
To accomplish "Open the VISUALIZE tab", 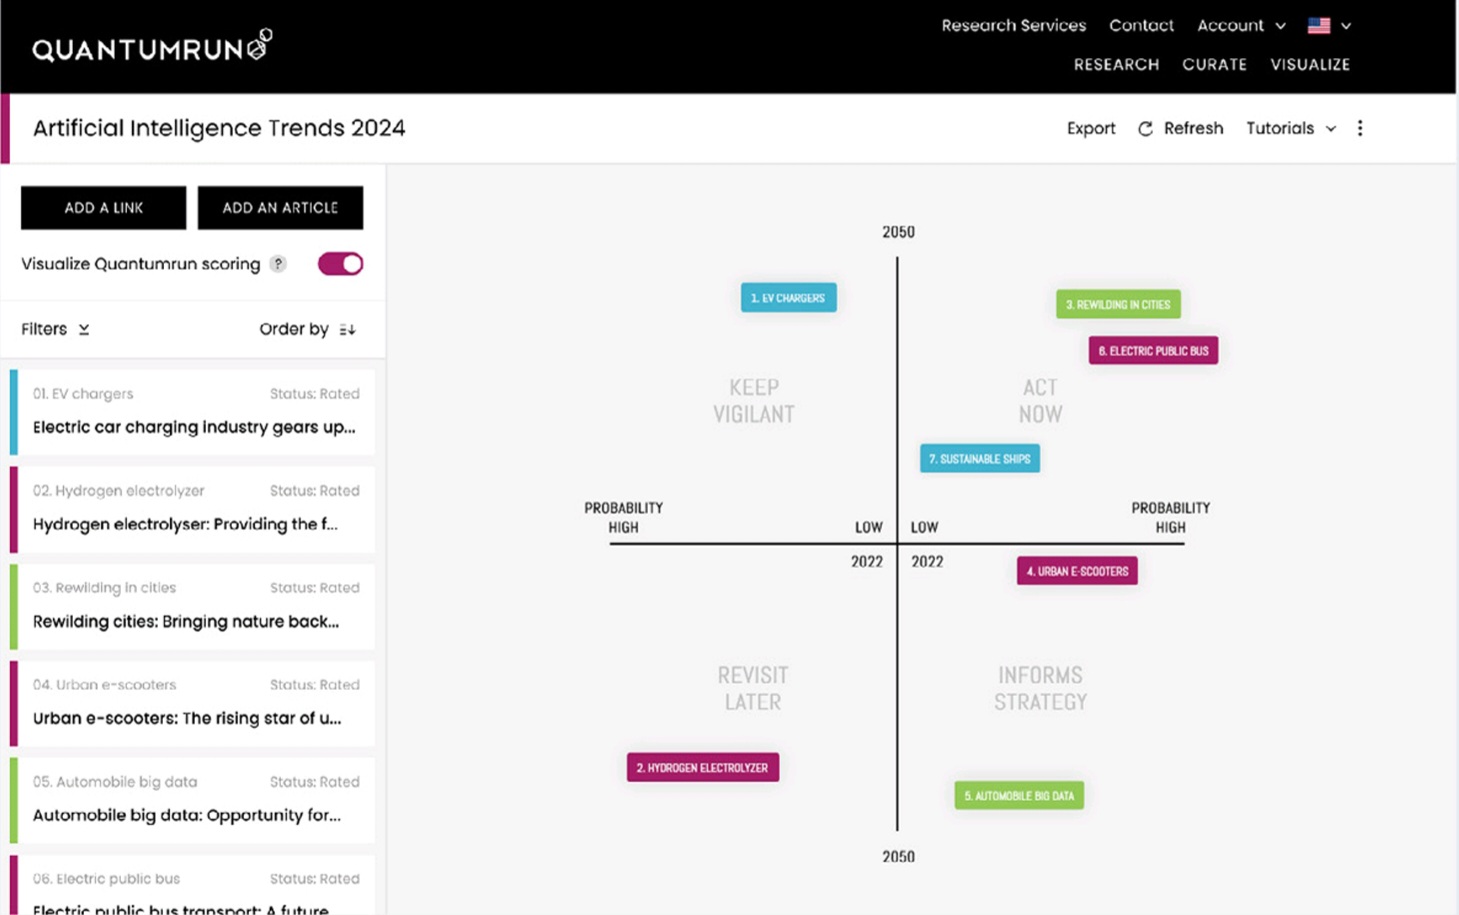I will tap(1310, 64).
